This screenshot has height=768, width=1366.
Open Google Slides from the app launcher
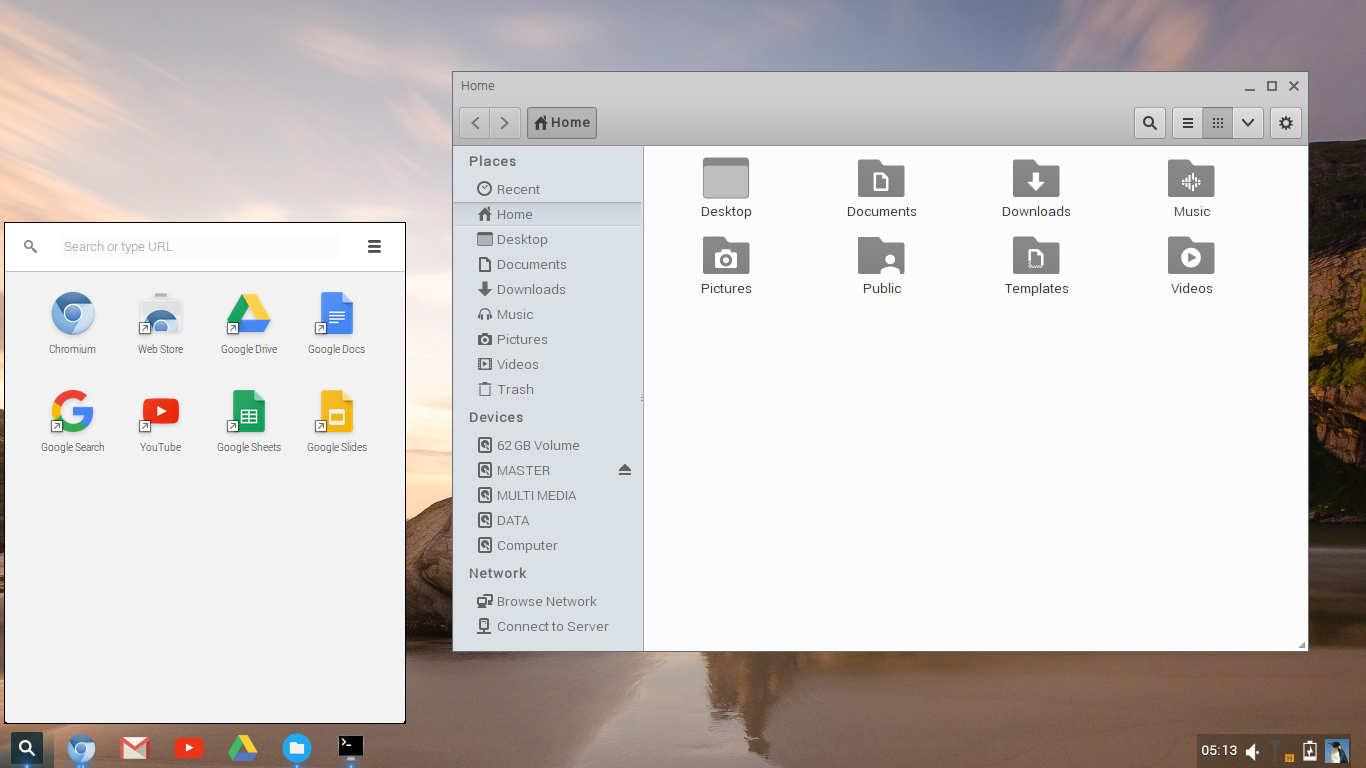tap(337, 421)
